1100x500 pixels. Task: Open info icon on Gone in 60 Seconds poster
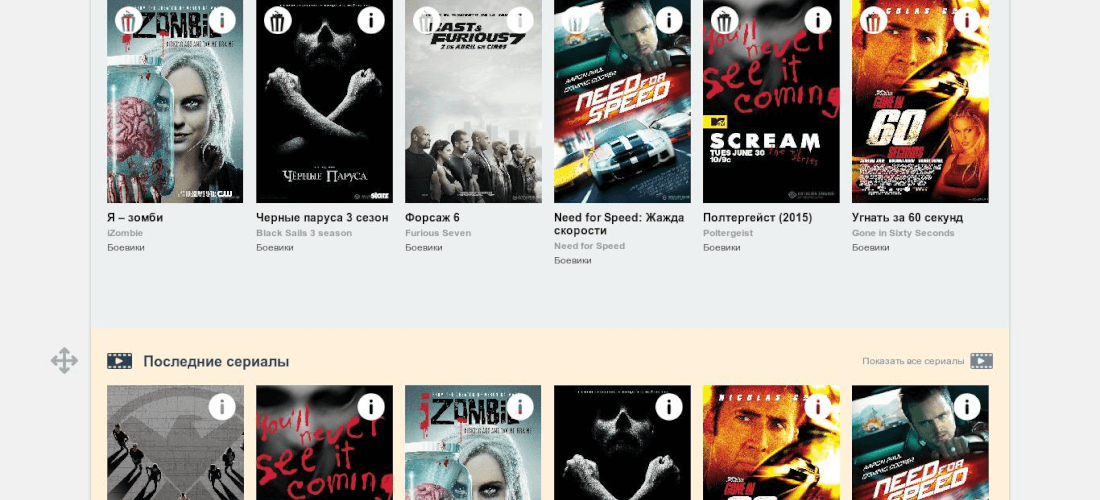967,20
